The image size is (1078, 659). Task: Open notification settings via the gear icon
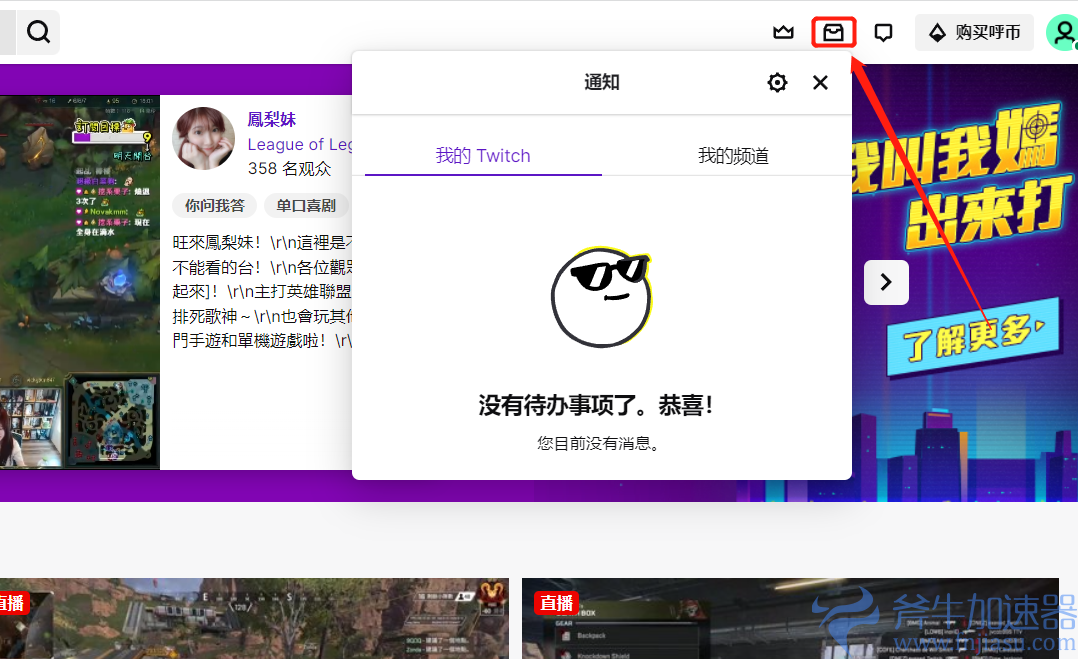[x=777, y=82]
